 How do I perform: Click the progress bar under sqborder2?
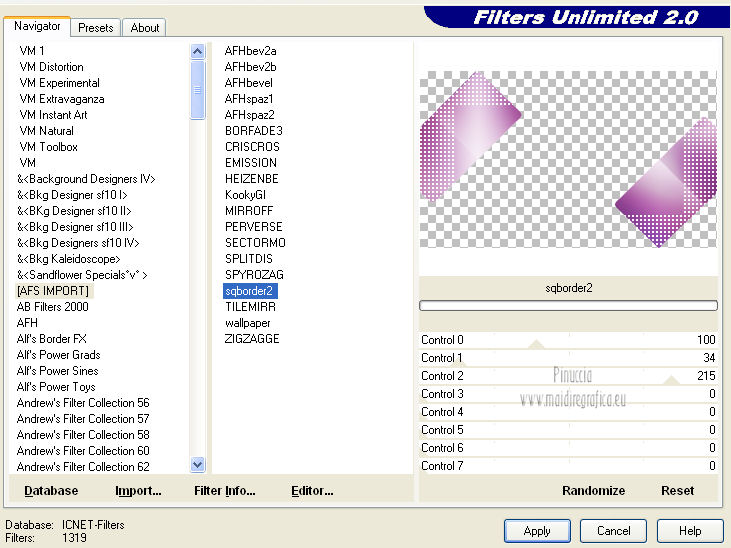(x=568, y=305)
